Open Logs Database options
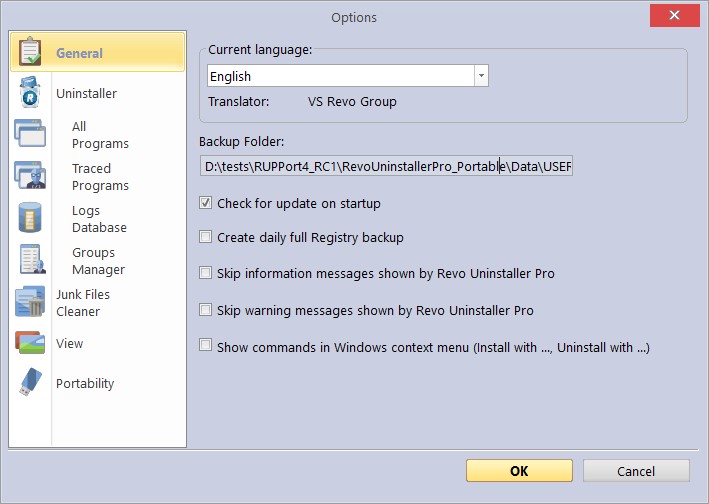This screenshot has height=504, width=709. coord(99,219)
